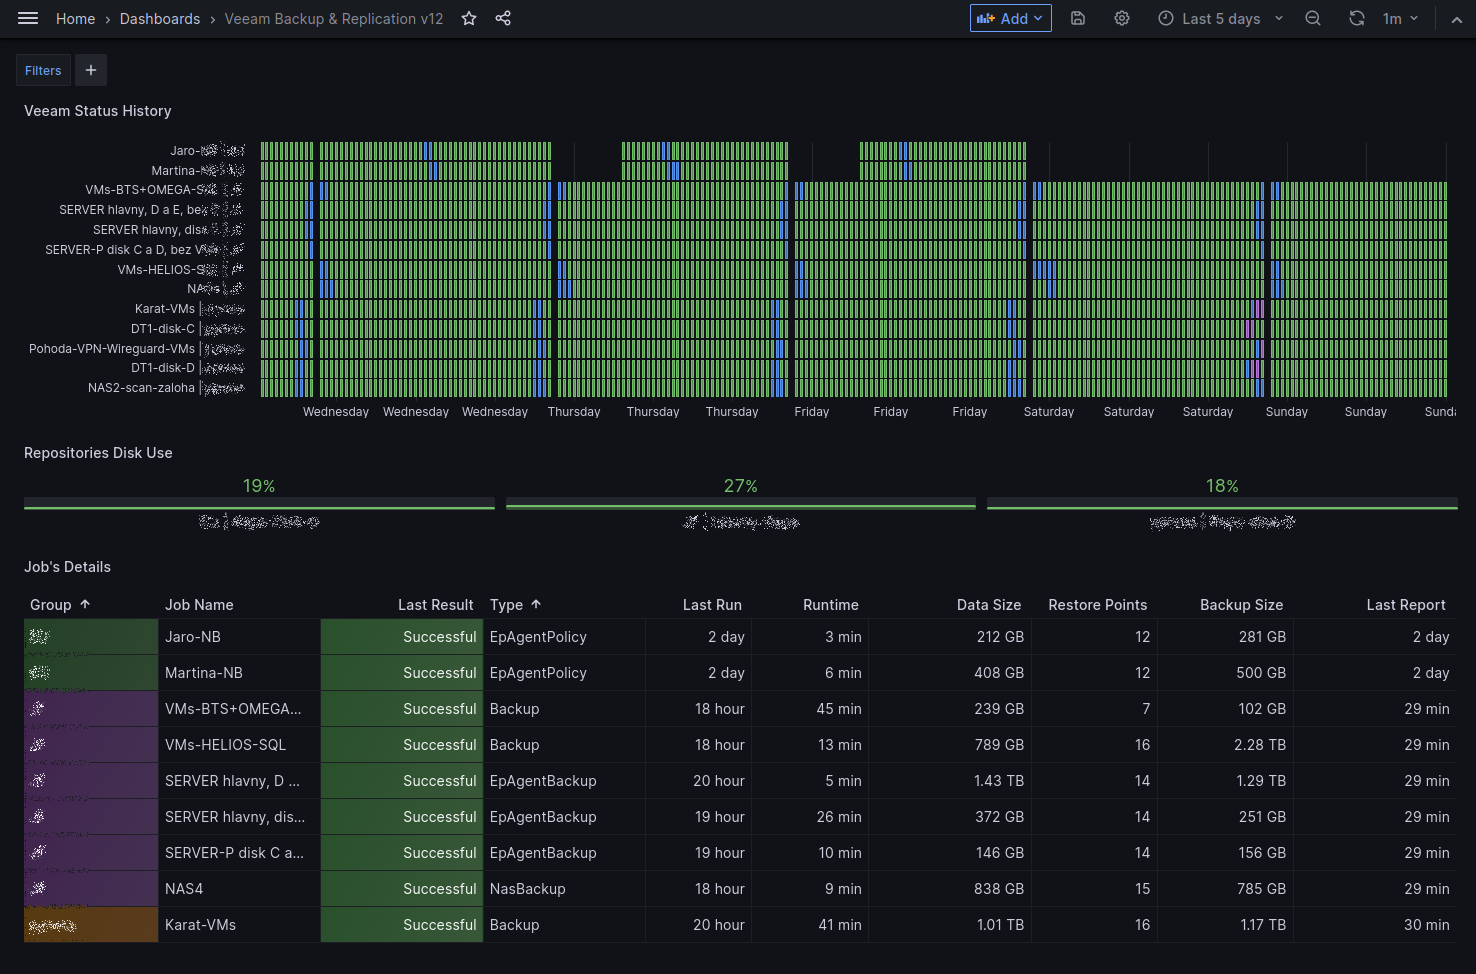This screenshot has width=1476, height=974.
Task: Save dashboard using the disk icon
Action: coord(1078,18)
